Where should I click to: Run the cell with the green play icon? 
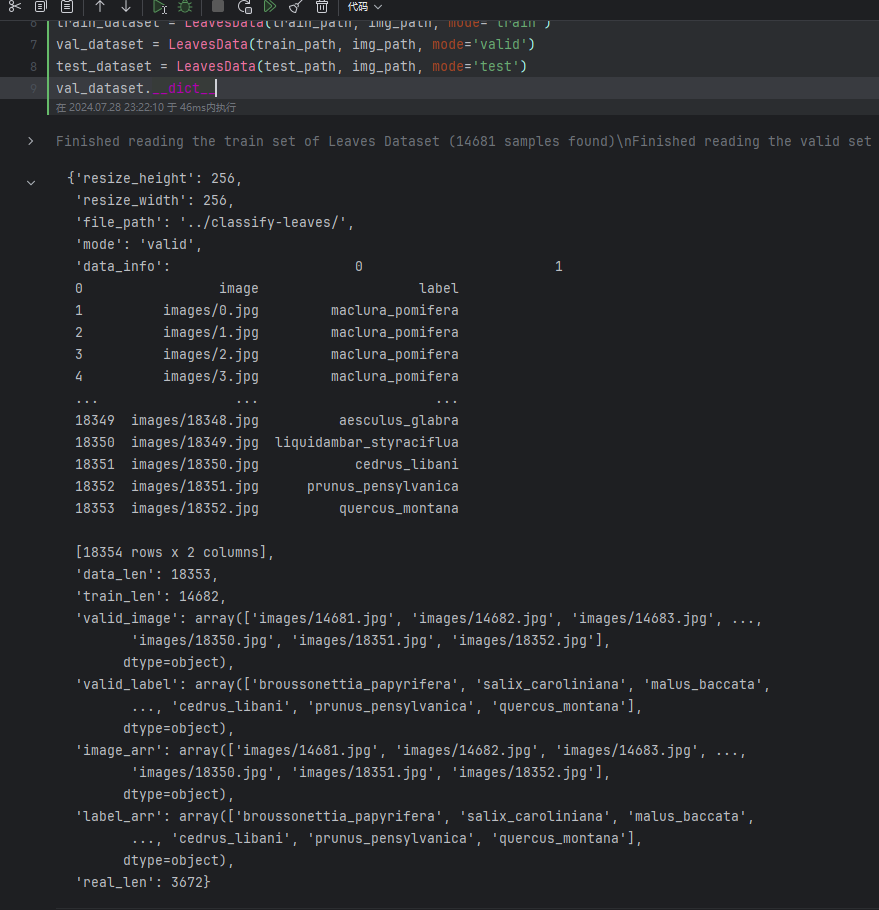[160, 7]
